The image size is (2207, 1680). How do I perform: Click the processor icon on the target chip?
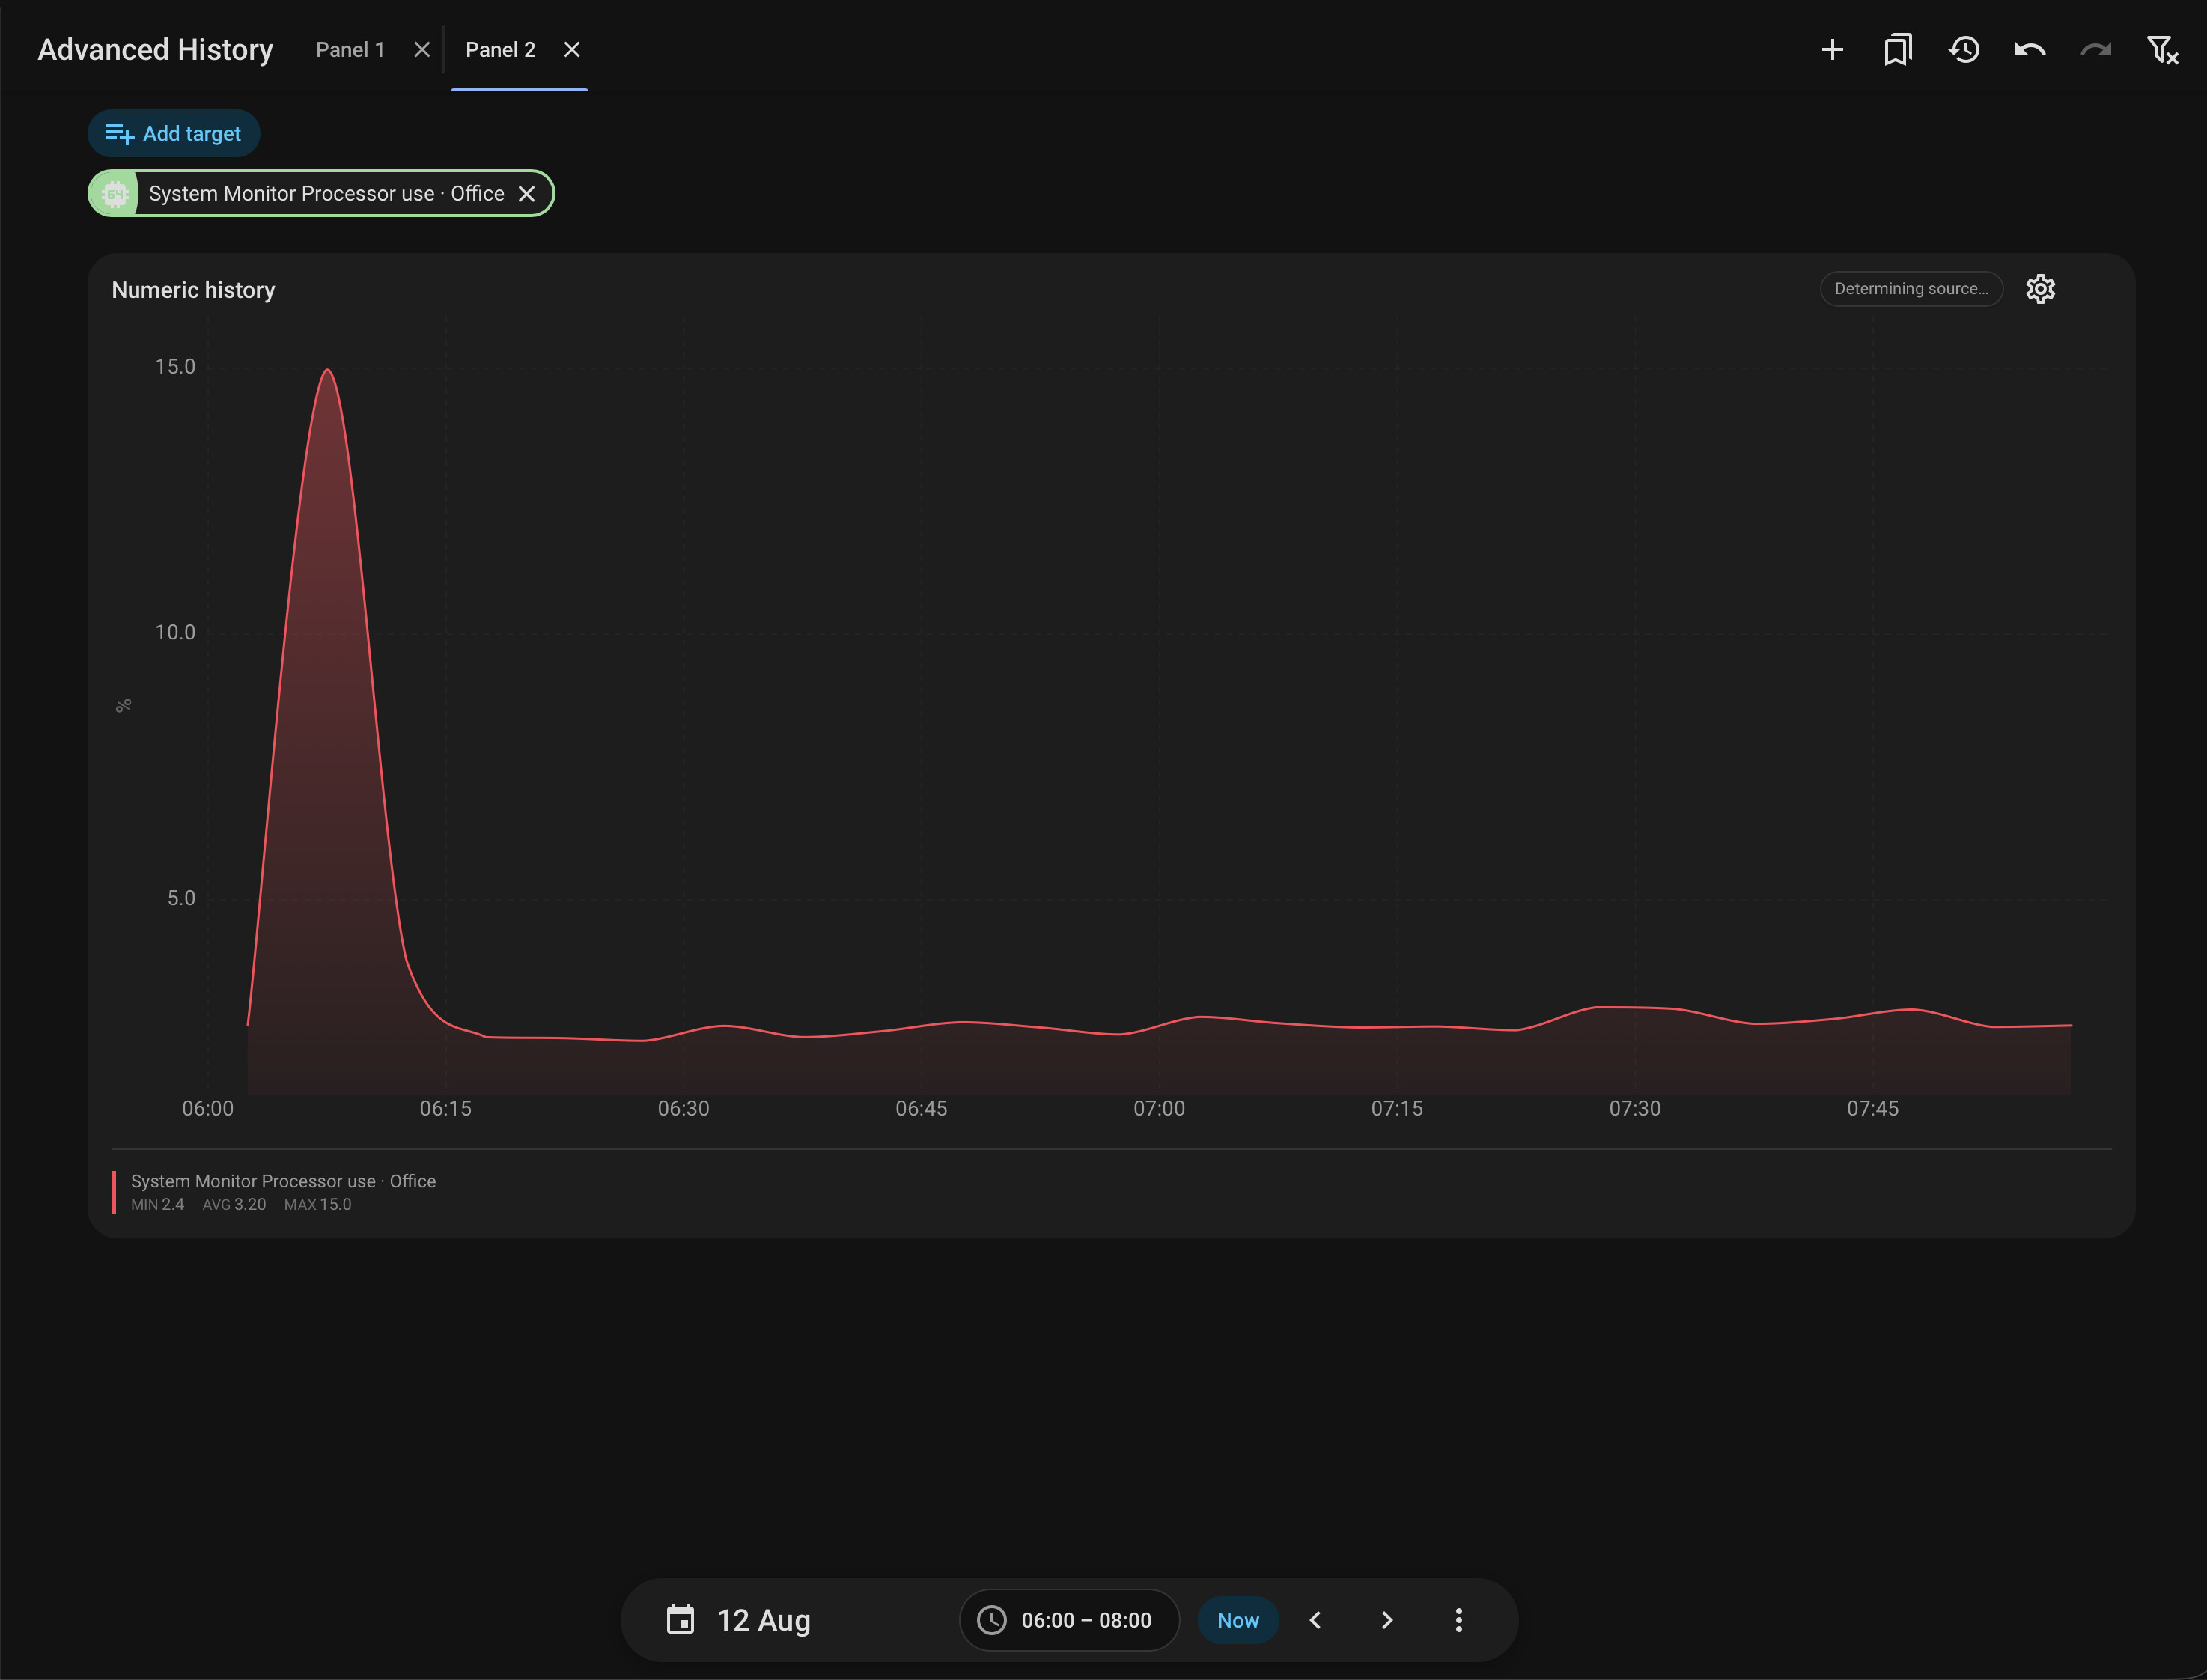click(115, 194)
